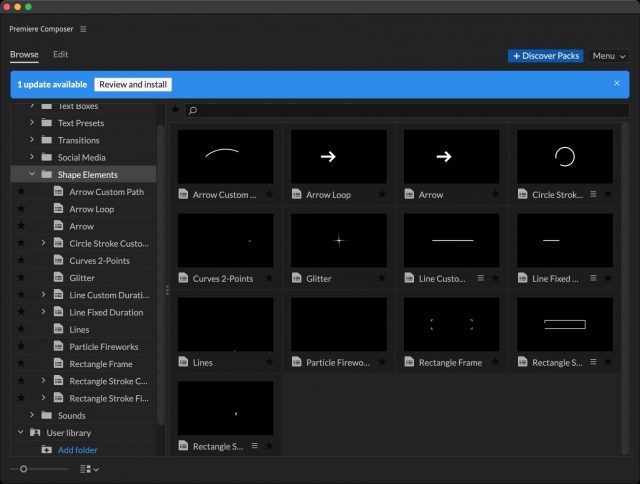
Task: Click the Review and install button
Action: click(x=133, y=85)
